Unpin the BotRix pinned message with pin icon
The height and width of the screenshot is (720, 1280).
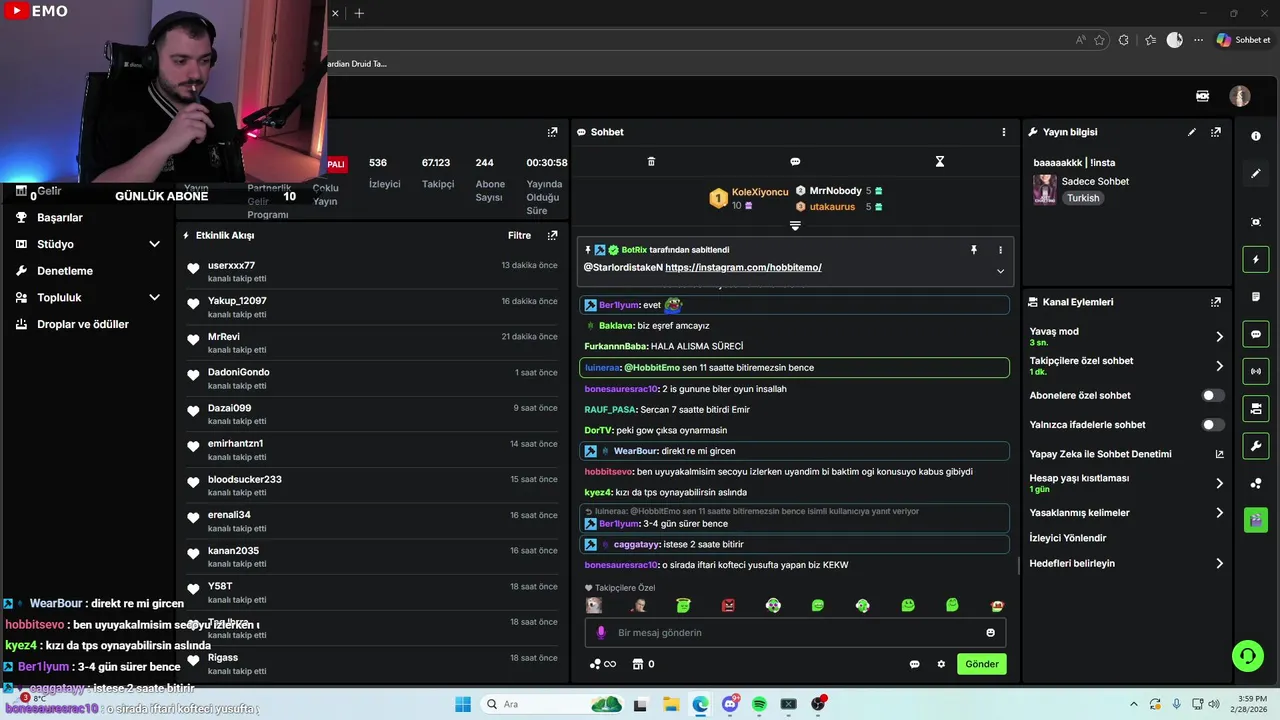(973, 250)
